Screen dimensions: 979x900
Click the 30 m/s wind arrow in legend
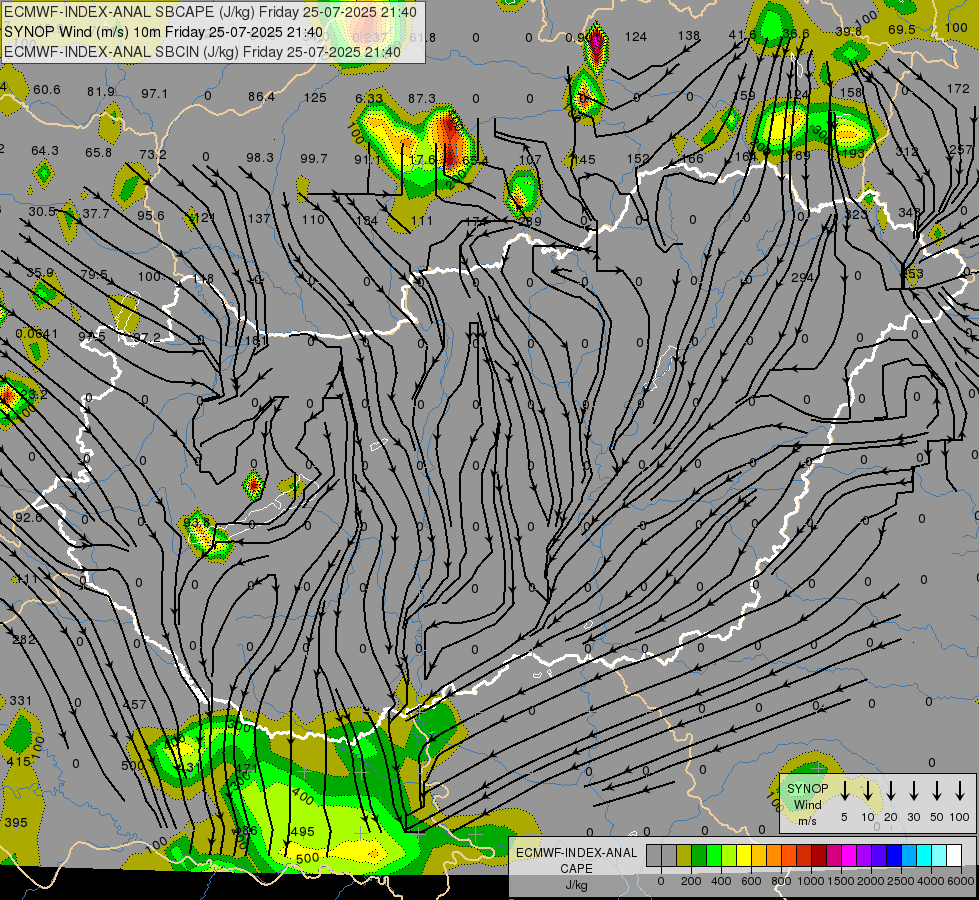click(913, 791)
